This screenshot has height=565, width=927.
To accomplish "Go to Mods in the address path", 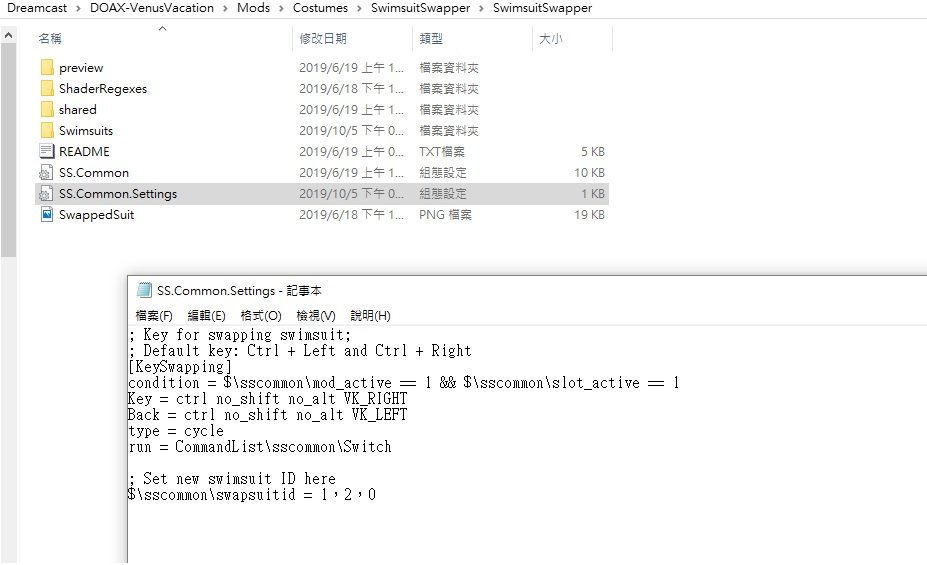I will pyautogui.click(x=253, y=8).
